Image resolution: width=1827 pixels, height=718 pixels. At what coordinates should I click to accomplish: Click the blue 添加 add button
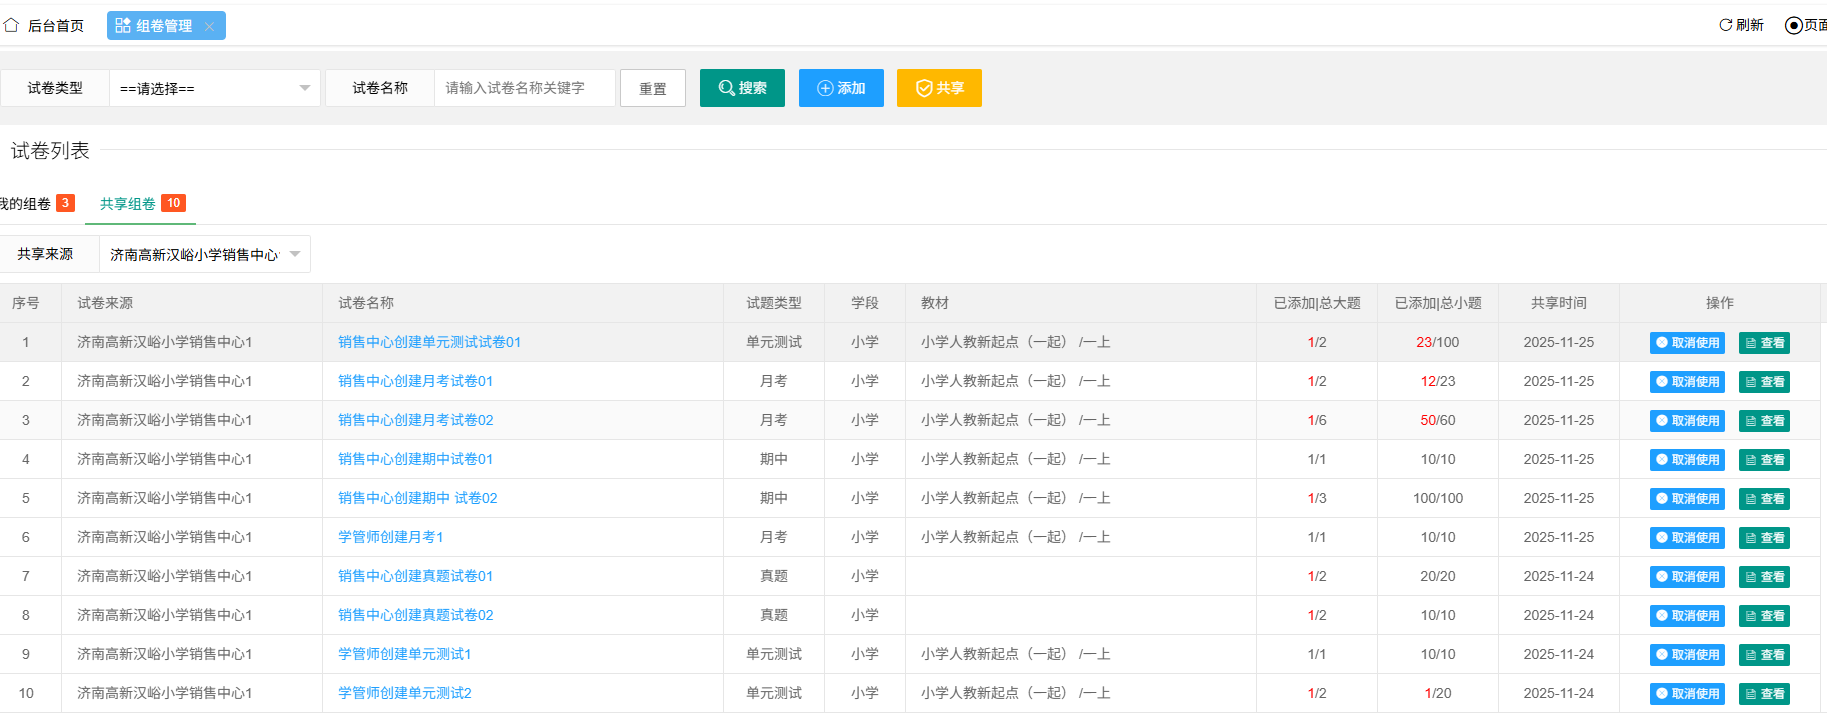point(841,88)
